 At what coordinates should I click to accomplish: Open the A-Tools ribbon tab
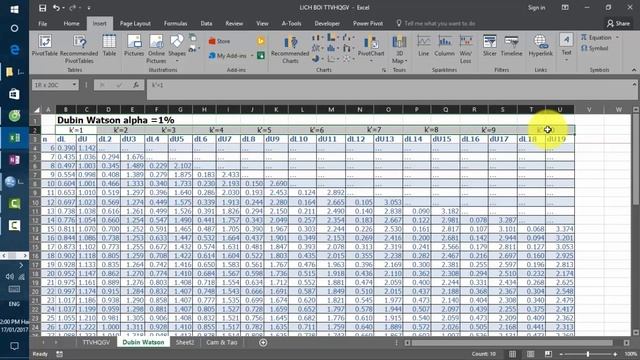(291, 24)
